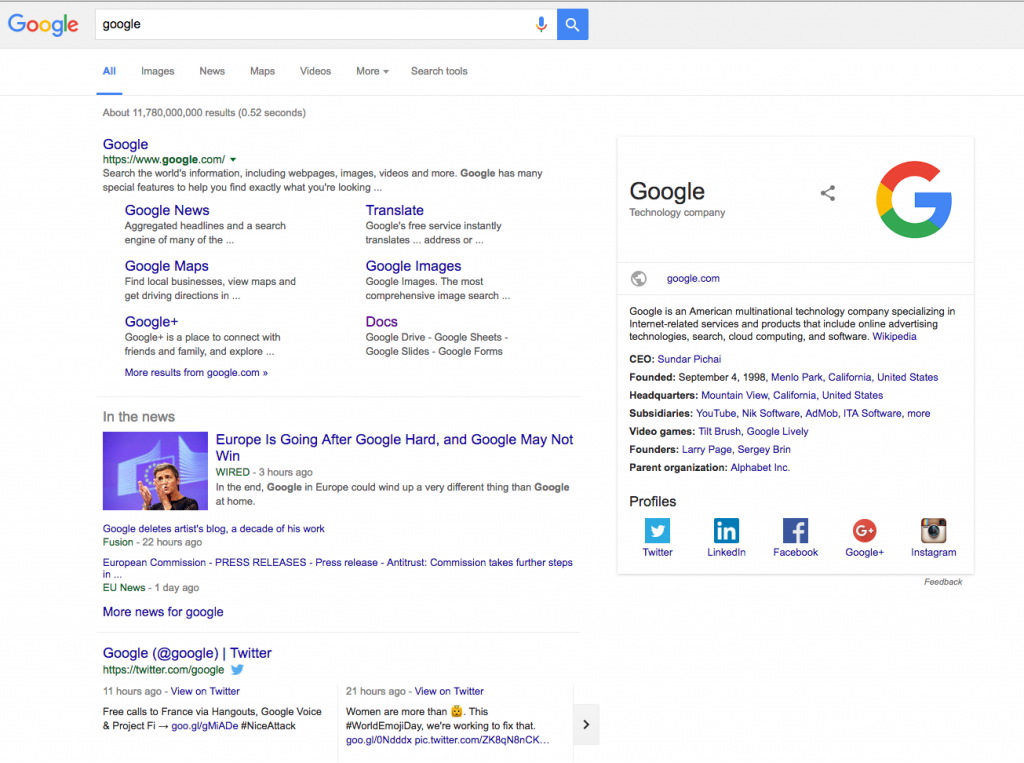The height and width of the screenshot is (763, 1024).
Task: Click More news for google
Action: point(163,612)
